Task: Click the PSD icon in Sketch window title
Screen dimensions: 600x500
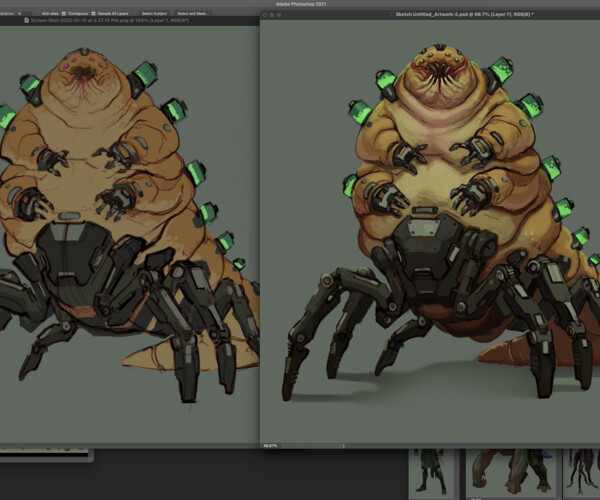Action: pos(391,14)
